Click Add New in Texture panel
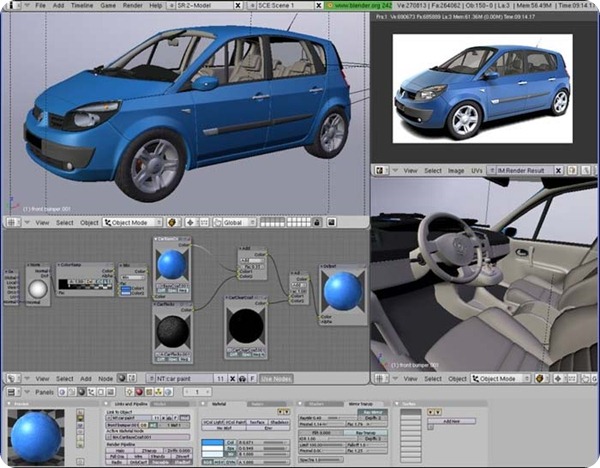The image size is (600, 468). click(452, 421)
